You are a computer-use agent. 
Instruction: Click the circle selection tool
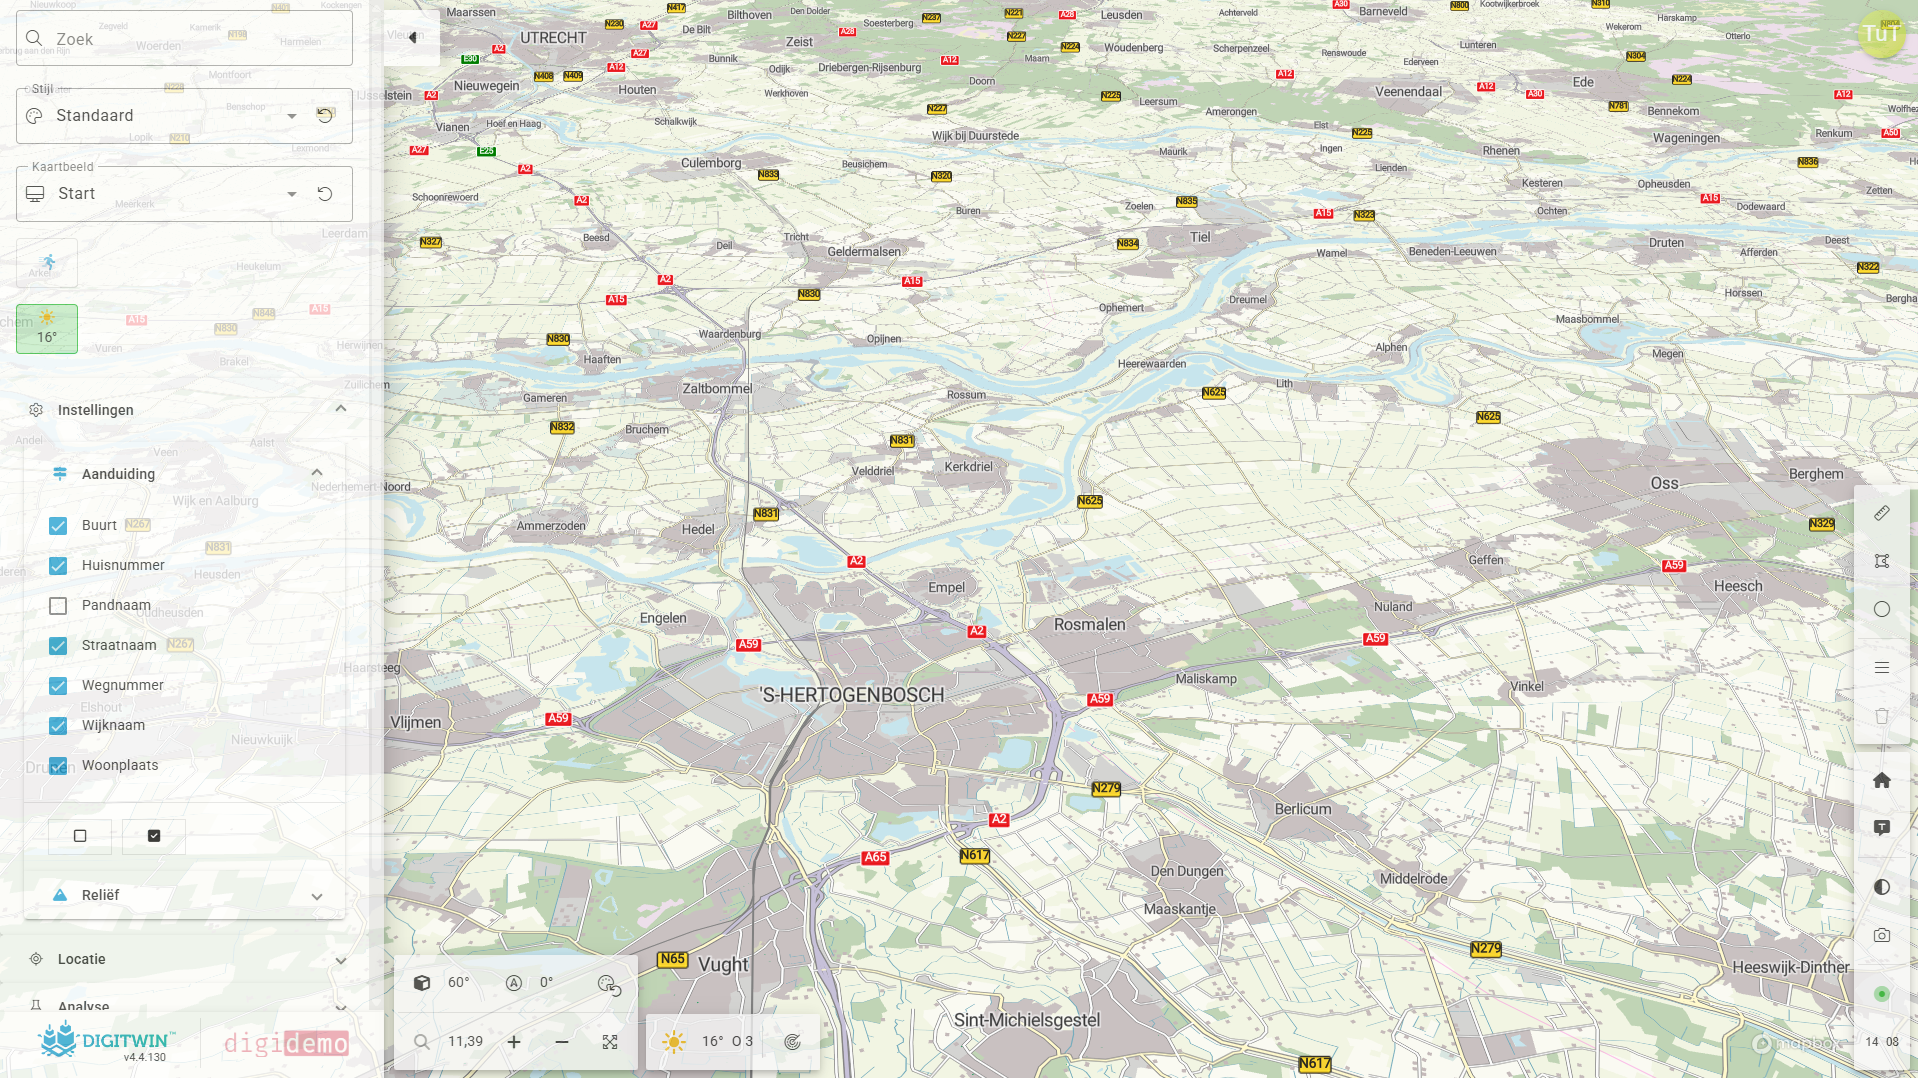pyautogui.click(x=1882, y=609)
